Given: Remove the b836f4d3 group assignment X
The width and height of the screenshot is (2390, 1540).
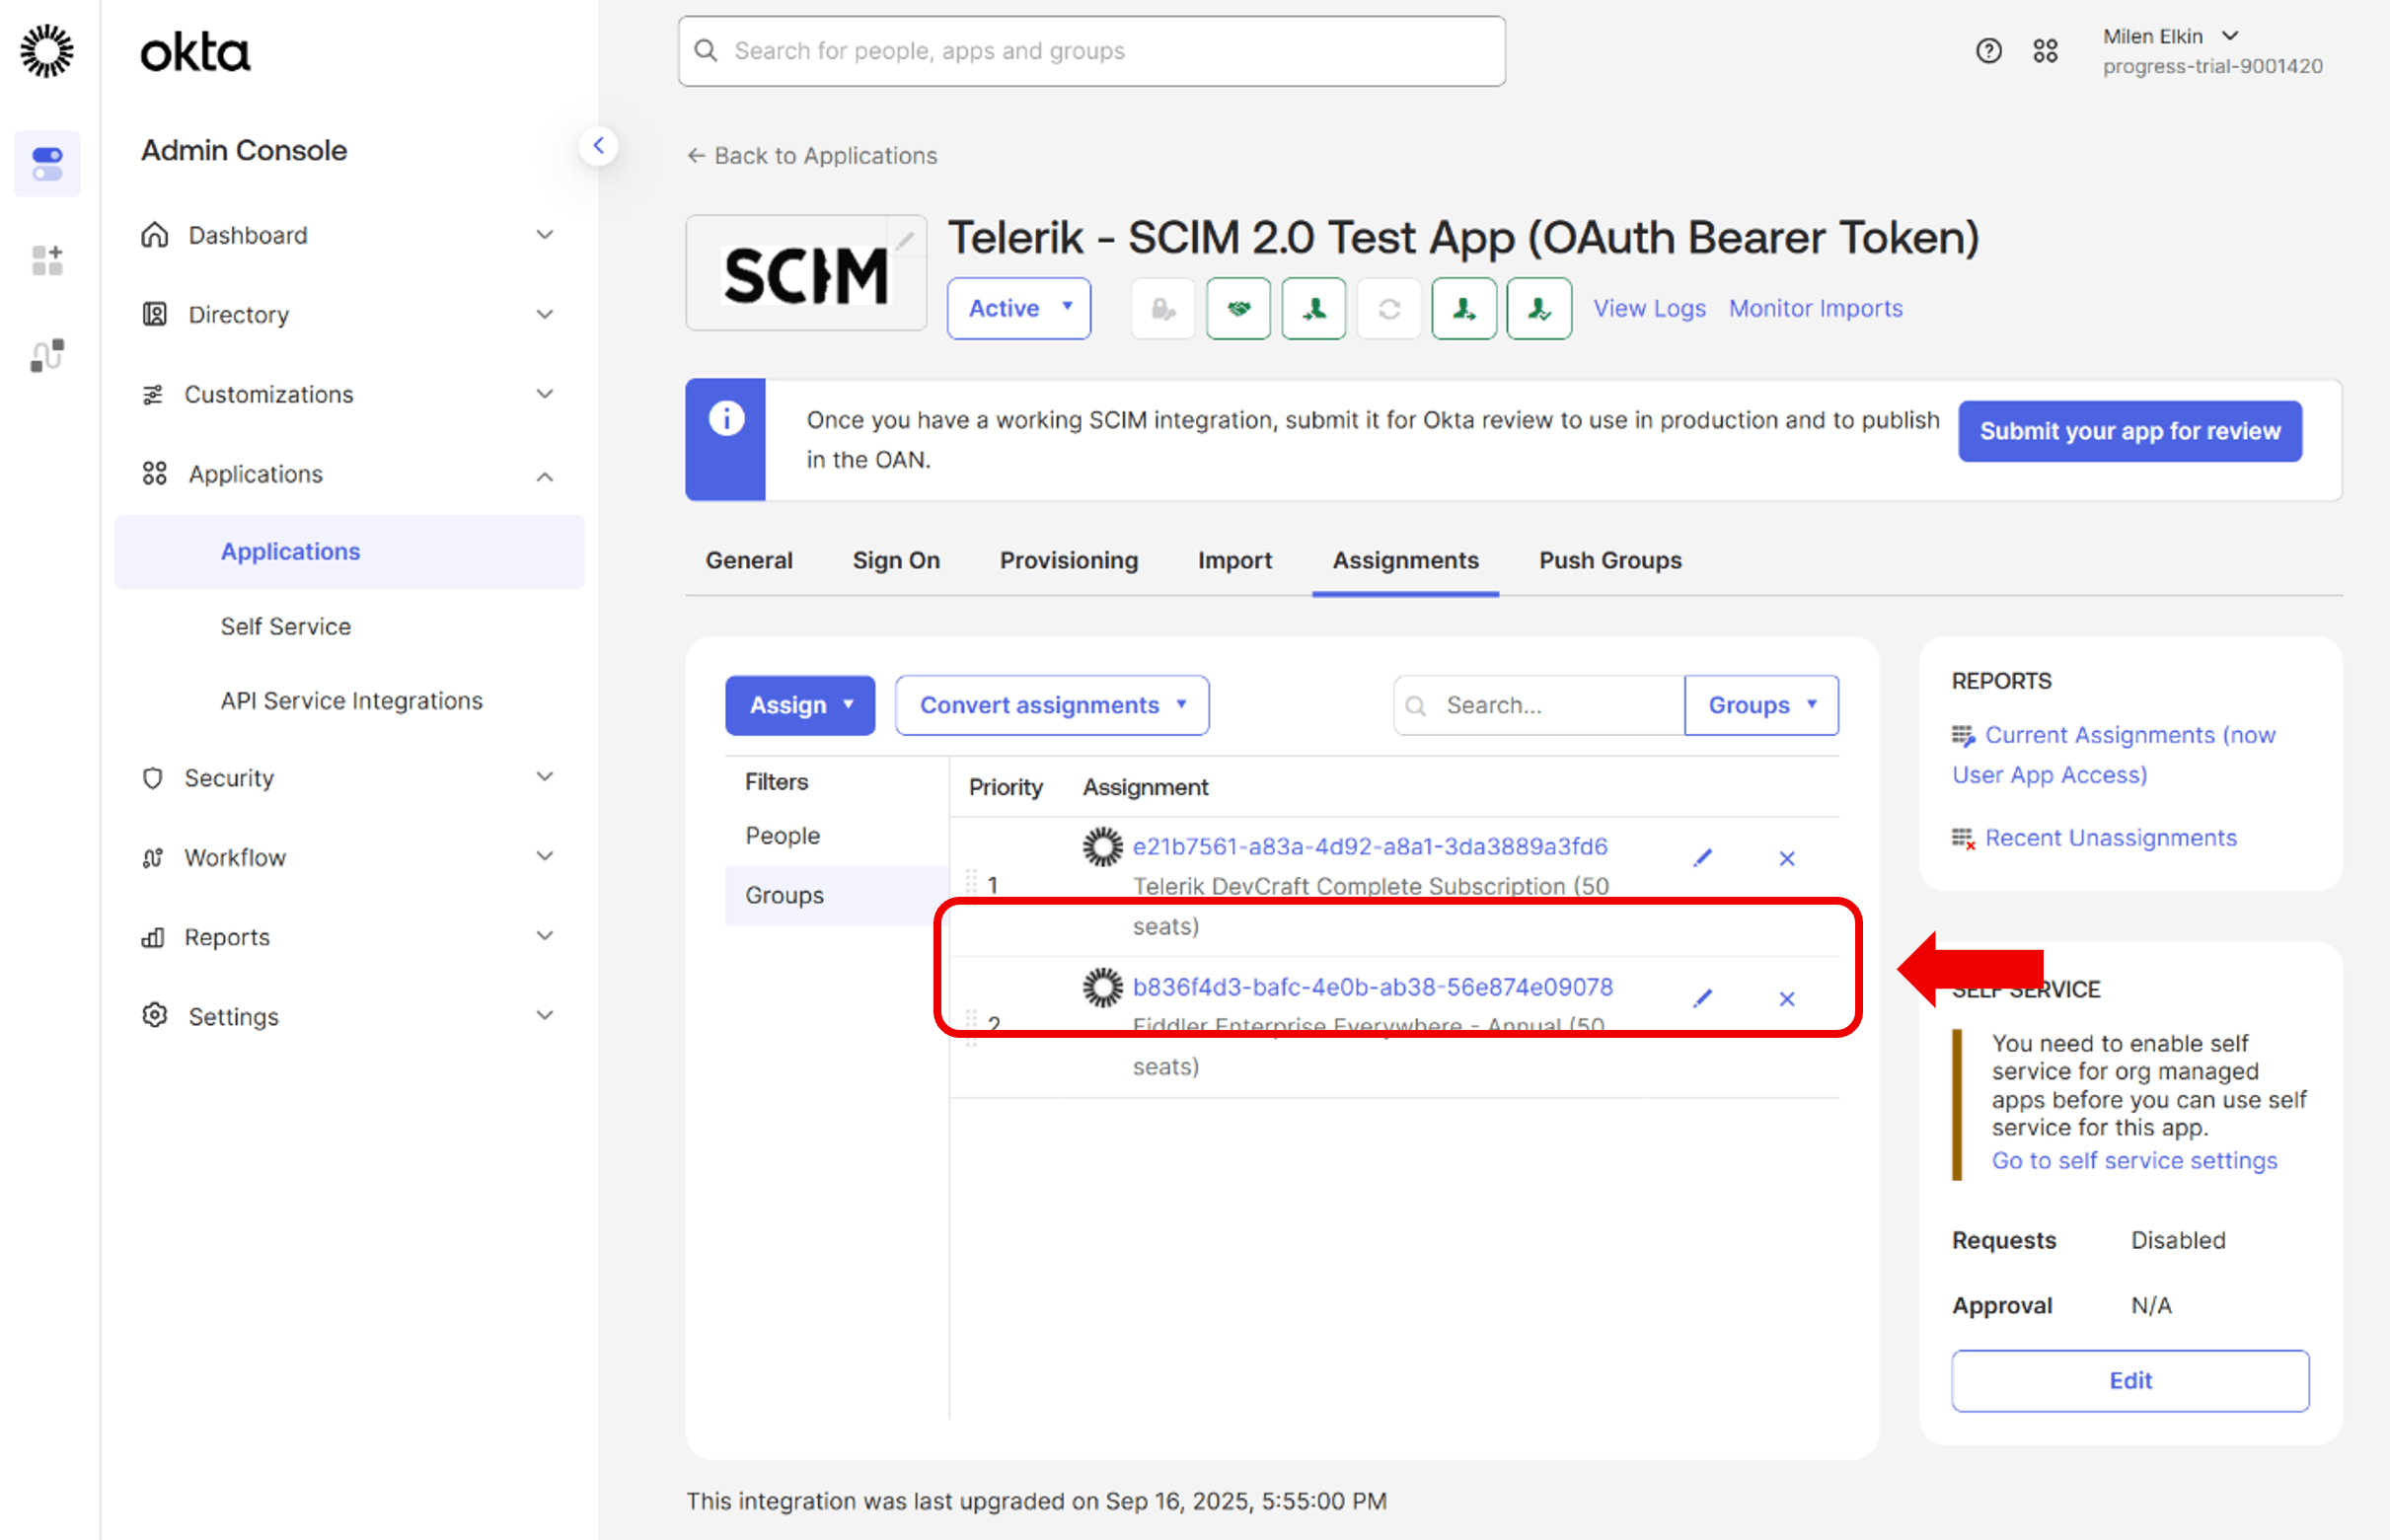Looking at the screenshot, I should pos(1787,998).
